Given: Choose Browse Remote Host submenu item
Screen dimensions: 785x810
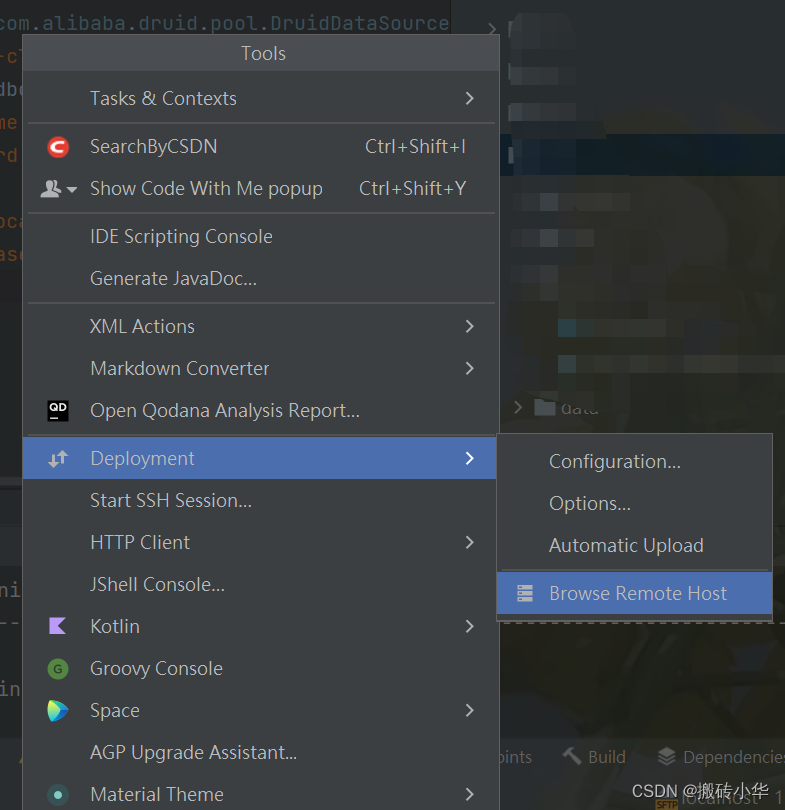Looking at the screenshot, I should (635, 593).
